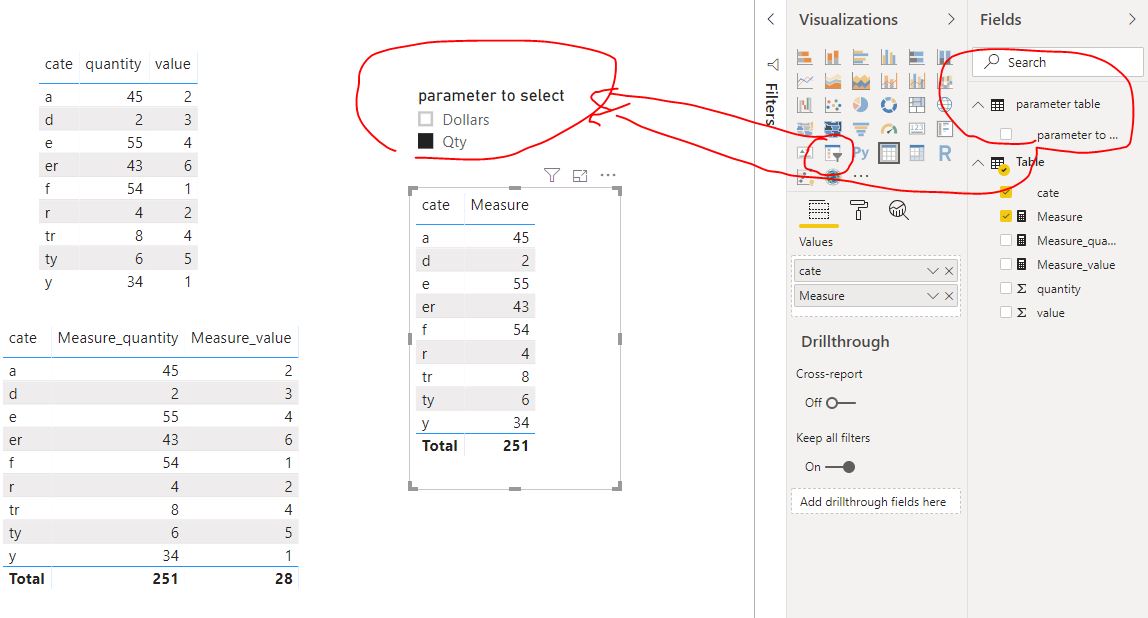Image resolution: width=1148 pixels, height=618 pixels.
Task: Open the cate value field dropdown
Action: pos(932,271)
